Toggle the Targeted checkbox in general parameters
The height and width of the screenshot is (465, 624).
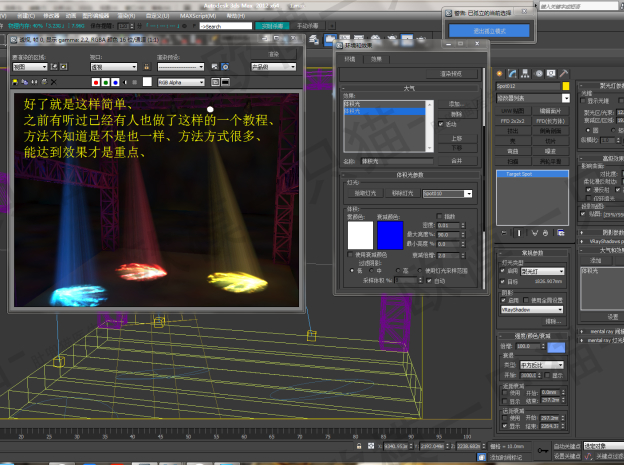point(503,281)
